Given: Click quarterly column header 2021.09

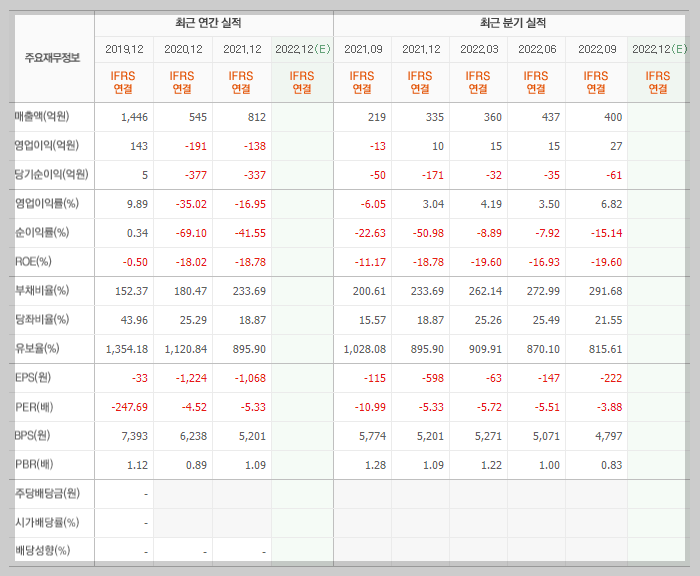Looking at the screenshot, I should (363, 49).
